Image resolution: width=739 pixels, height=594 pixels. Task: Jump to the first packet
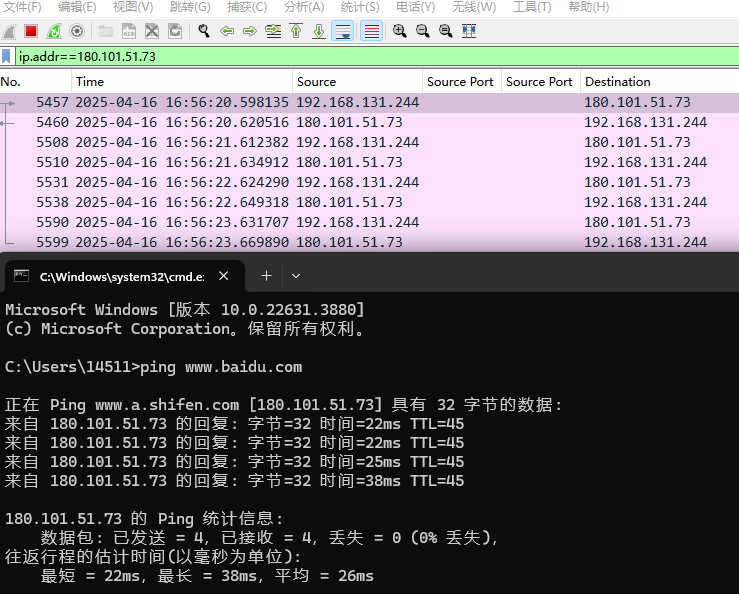pyautogui.click(x=296, y=32)
